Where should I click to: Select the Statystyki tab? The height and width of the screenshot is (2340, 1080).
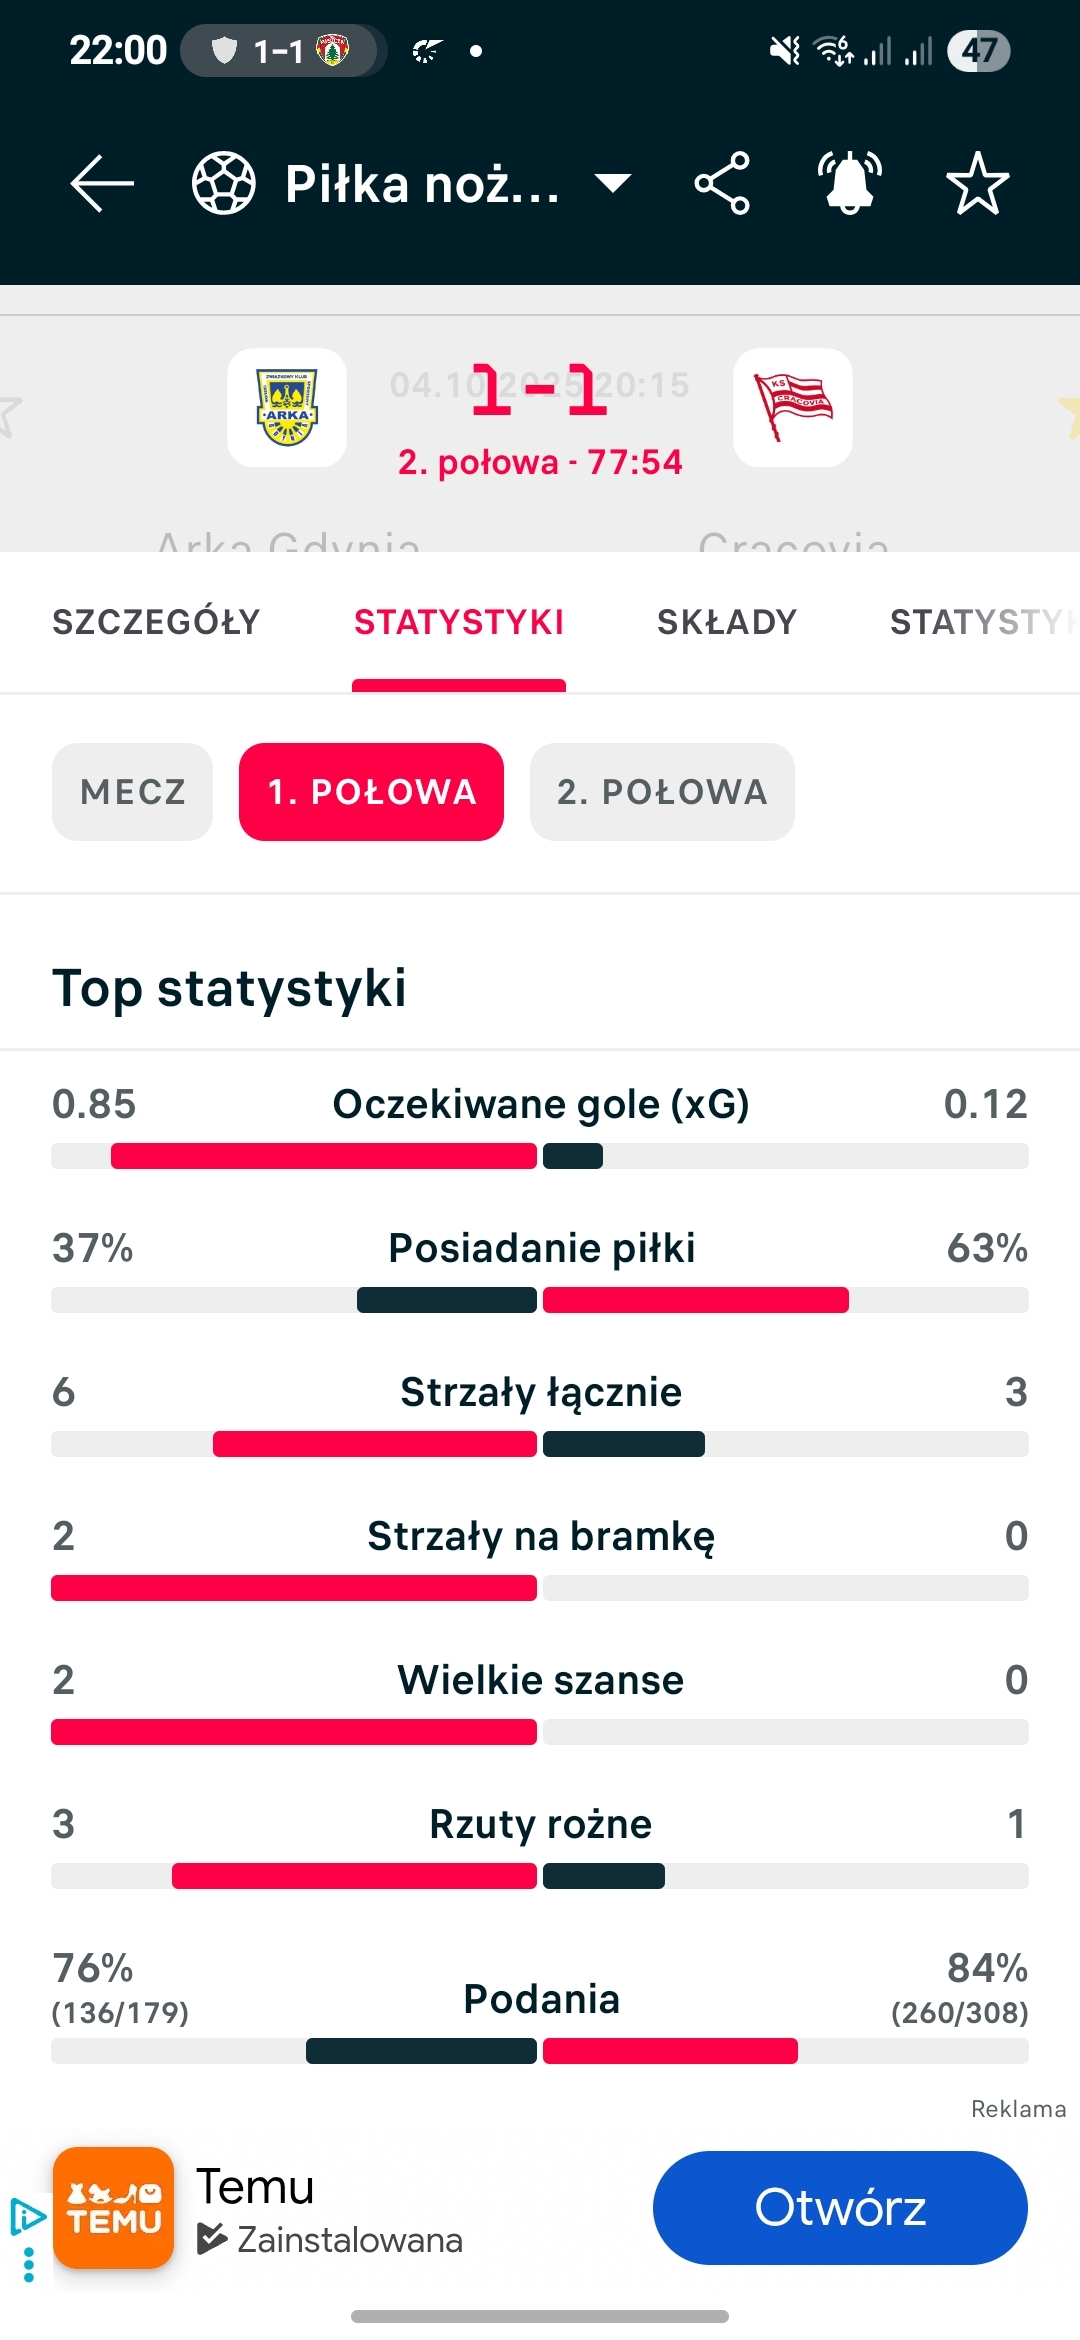point(459,622)
